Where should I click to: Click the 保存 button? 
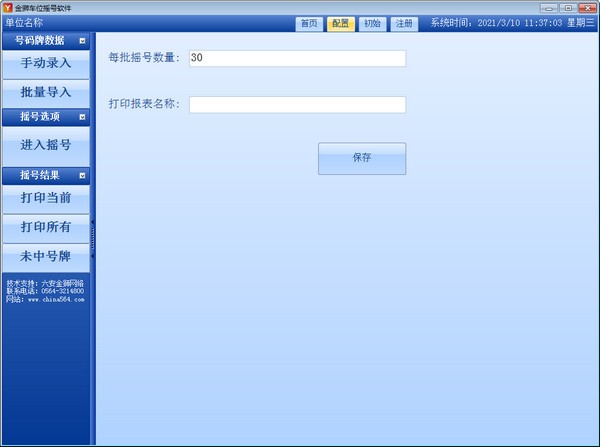pos(362,158)
